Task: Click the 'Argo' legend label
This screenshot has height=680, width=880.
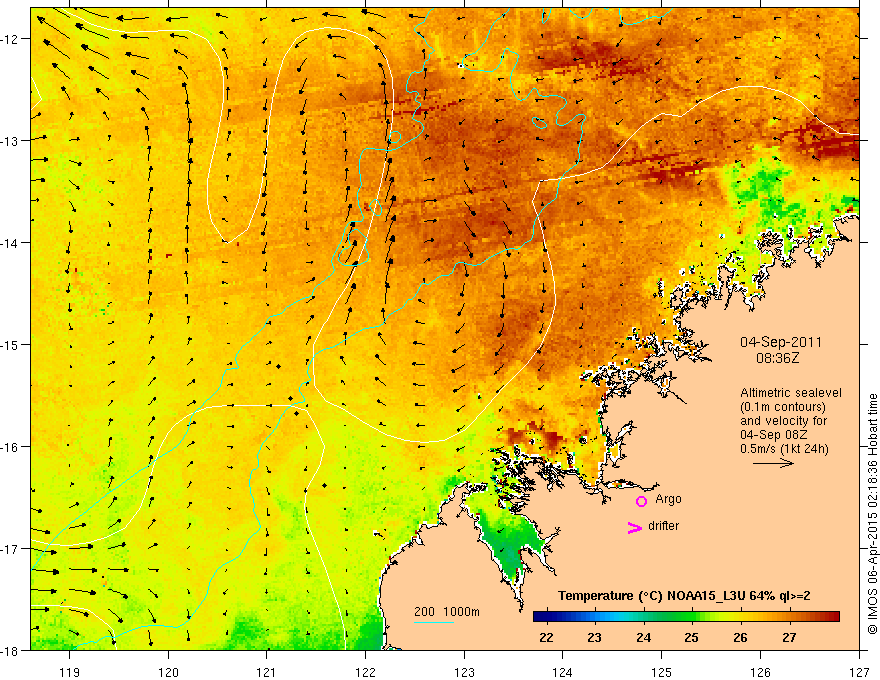Action: point(668,499)
